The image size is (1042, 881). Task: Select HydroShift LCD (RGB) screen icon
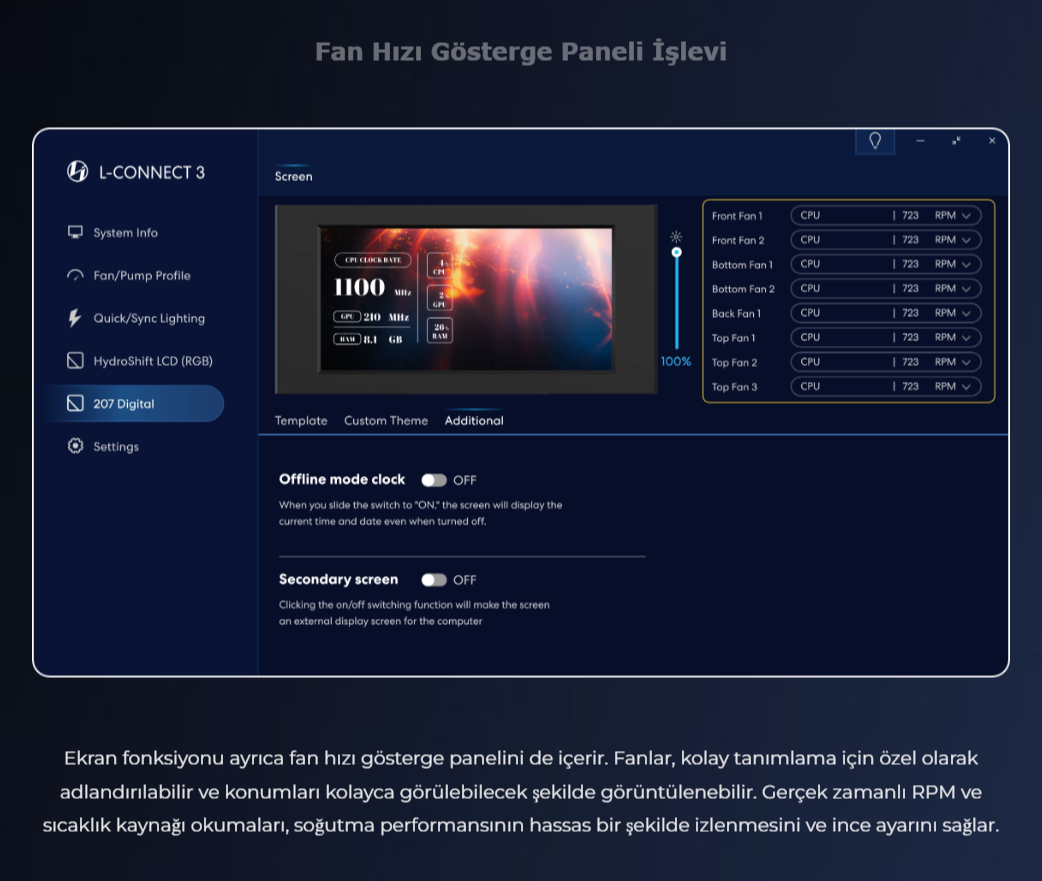(75, 361)
